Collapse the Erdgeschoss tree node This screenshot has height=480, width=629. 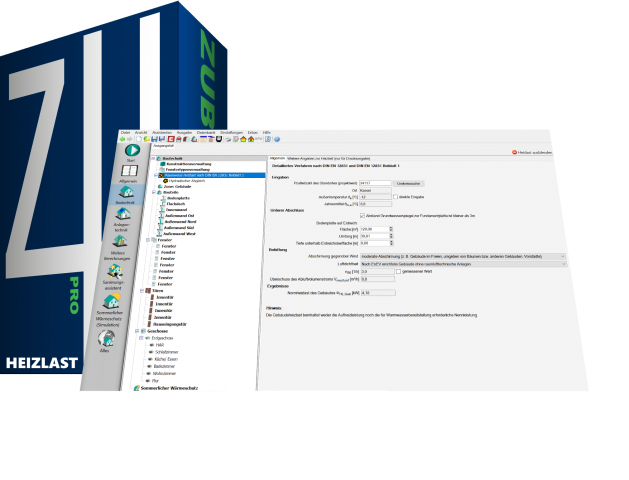pyautogui.click(x=141, y=338)
